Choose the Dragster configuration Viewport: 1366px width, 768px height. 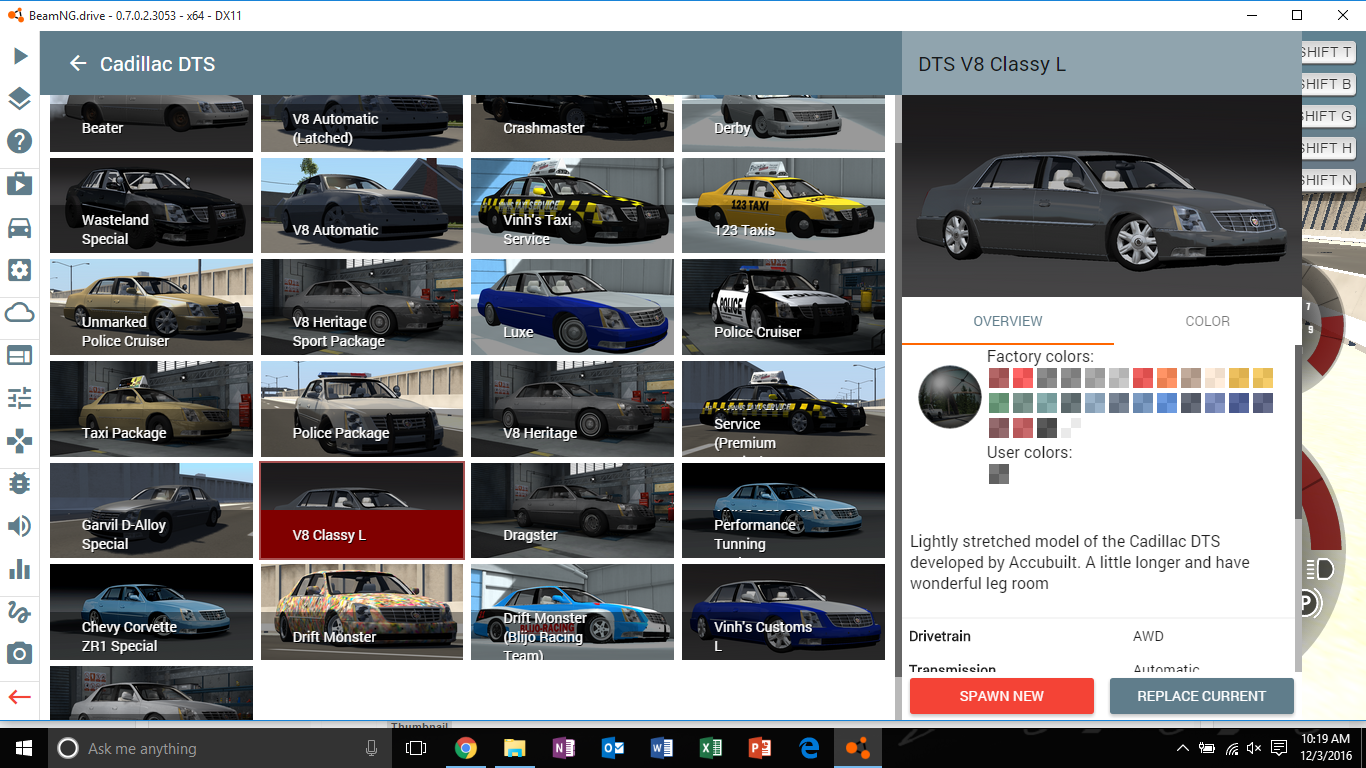click(572, 510)
